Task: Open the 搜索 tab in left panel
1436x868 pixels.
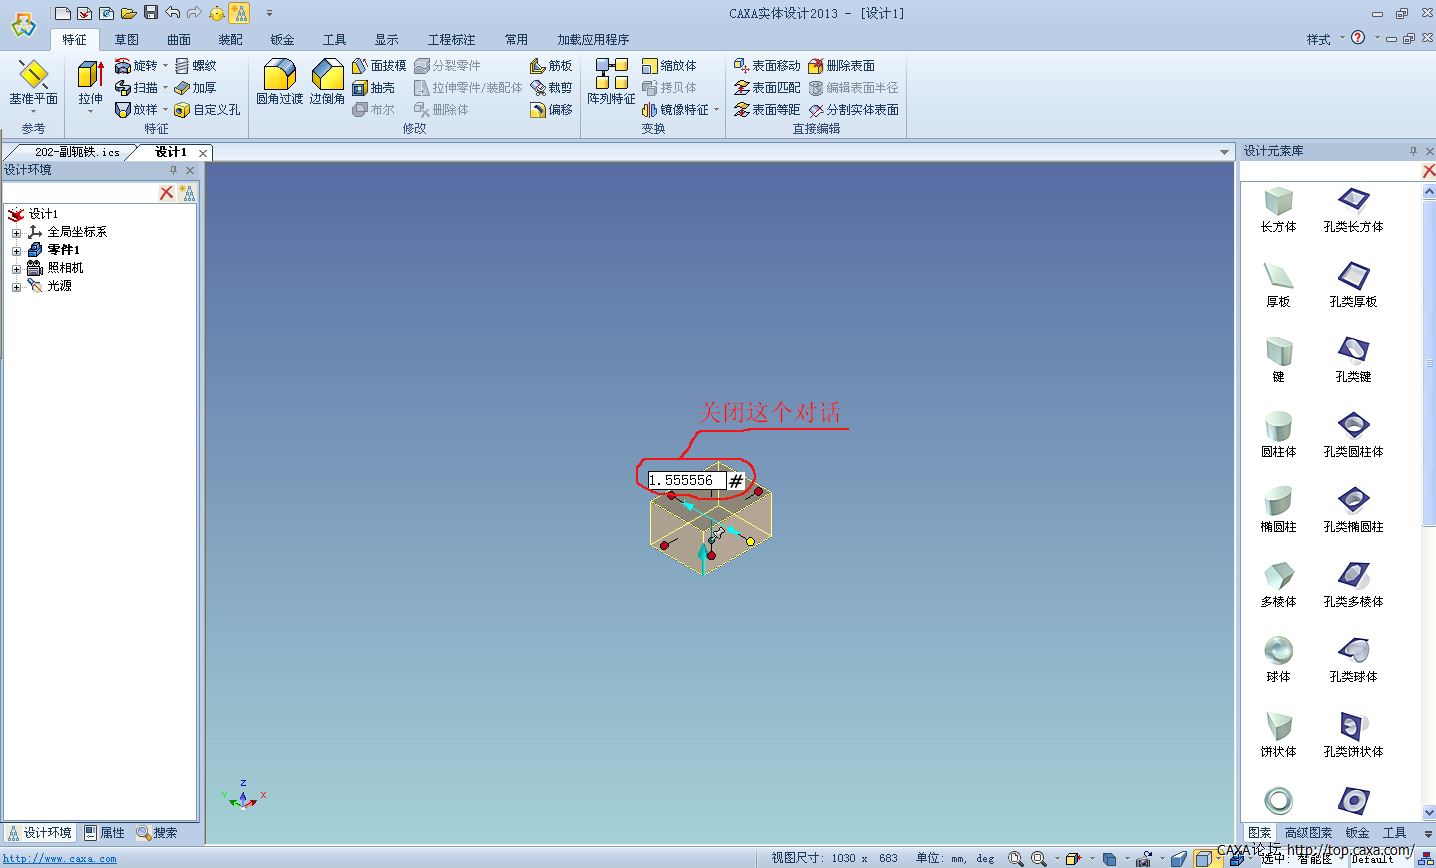Action: [157, 832]
